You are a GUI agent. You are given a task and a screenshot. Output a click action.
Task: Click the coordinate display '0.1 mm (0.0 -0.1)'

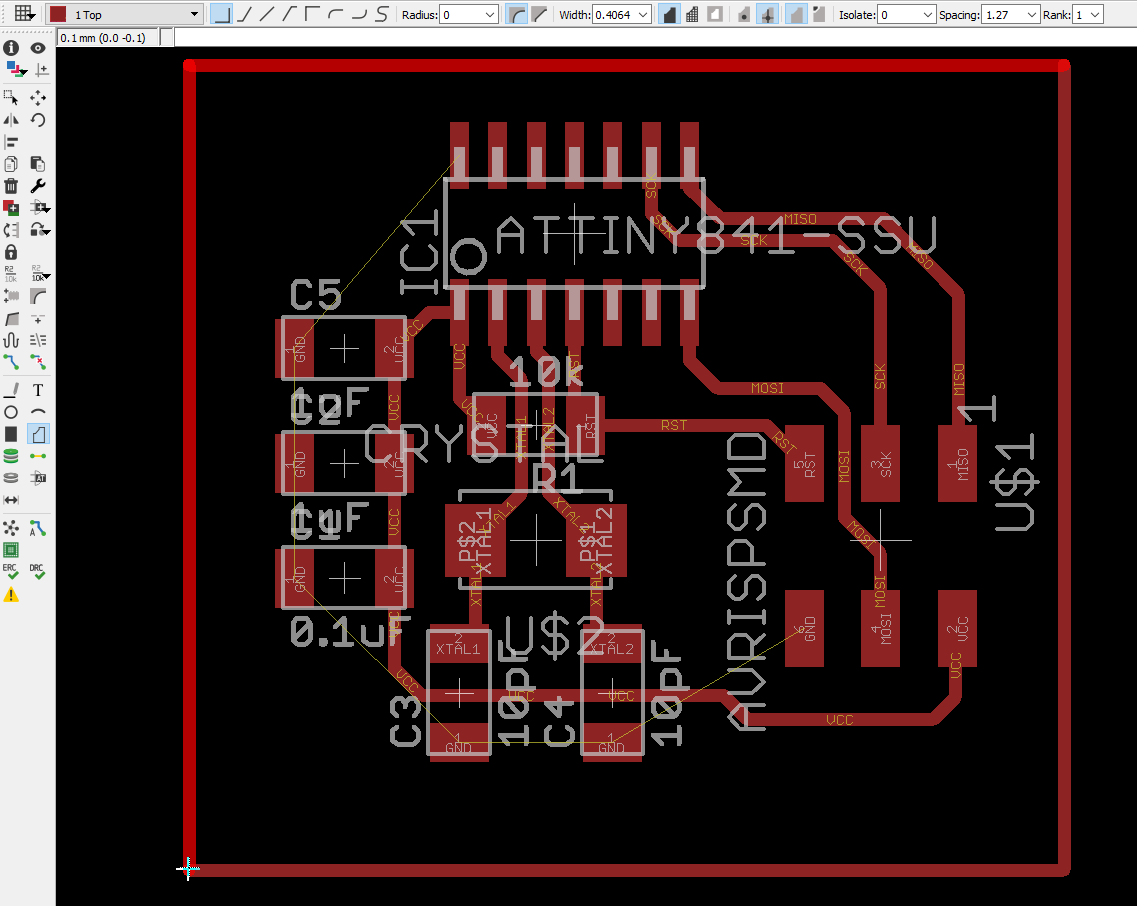pos(107,37)
